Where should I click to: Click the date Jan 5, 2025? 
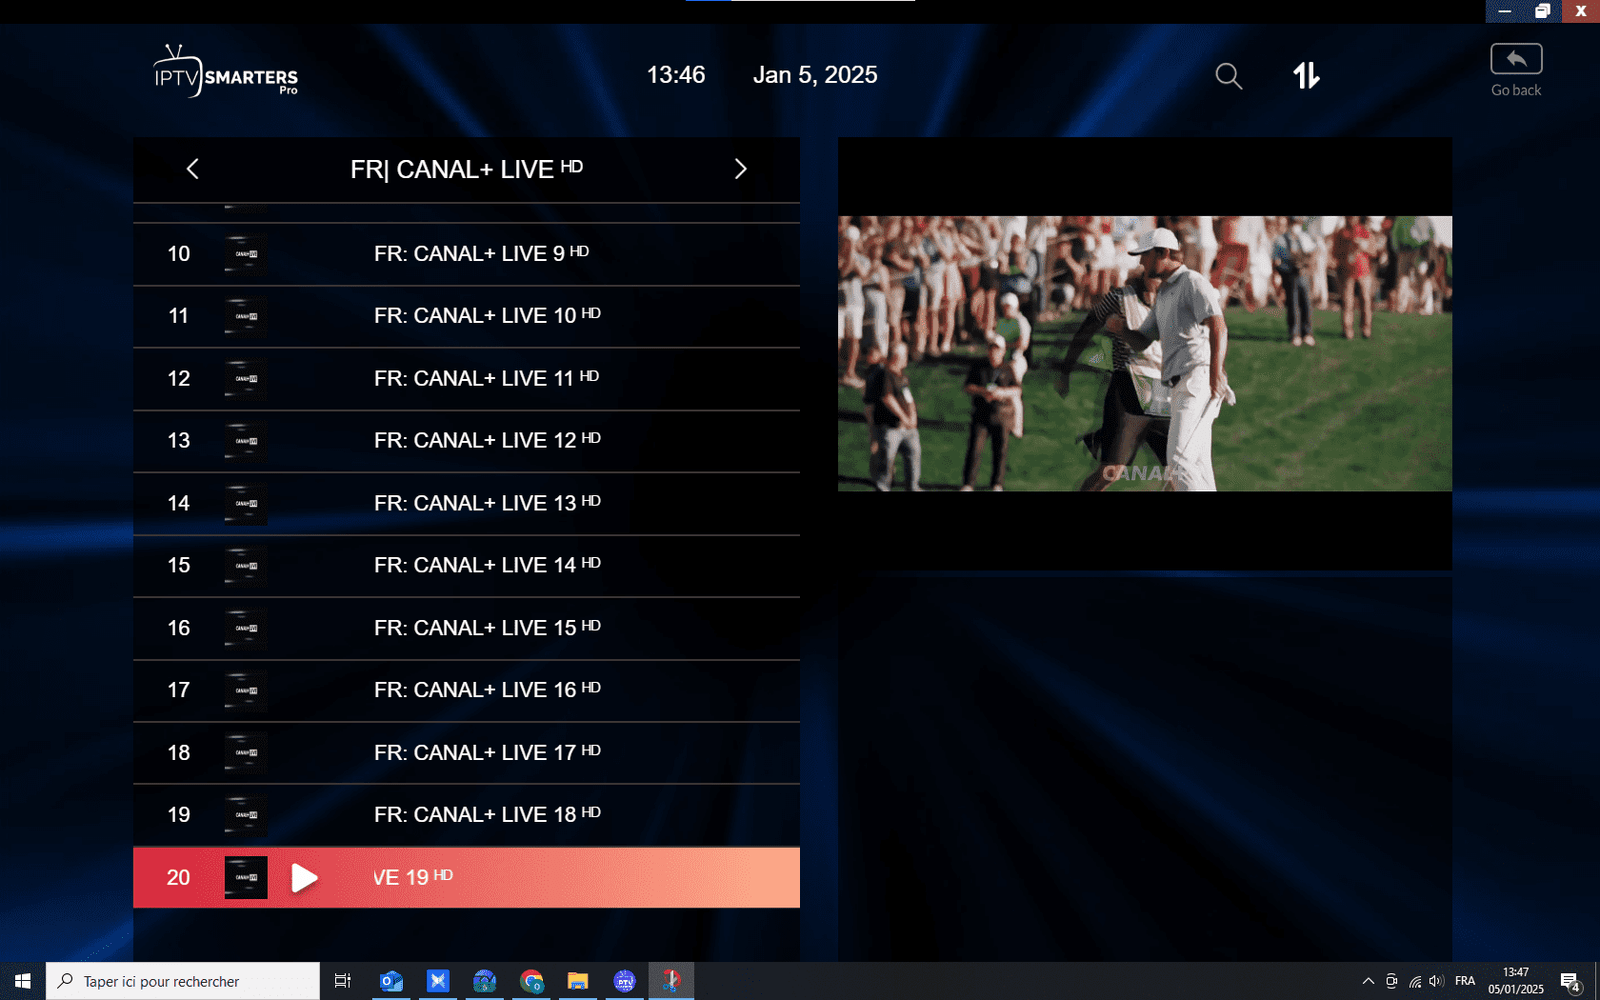click(x=815, y=75)
